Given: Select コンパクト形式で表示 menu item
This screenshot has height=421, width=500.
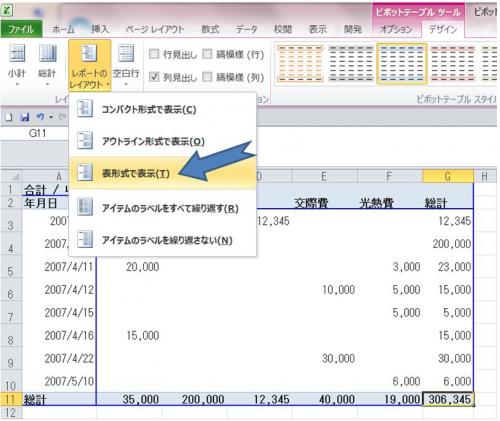Looking at the screenshot, I should (x=162, y=109).
